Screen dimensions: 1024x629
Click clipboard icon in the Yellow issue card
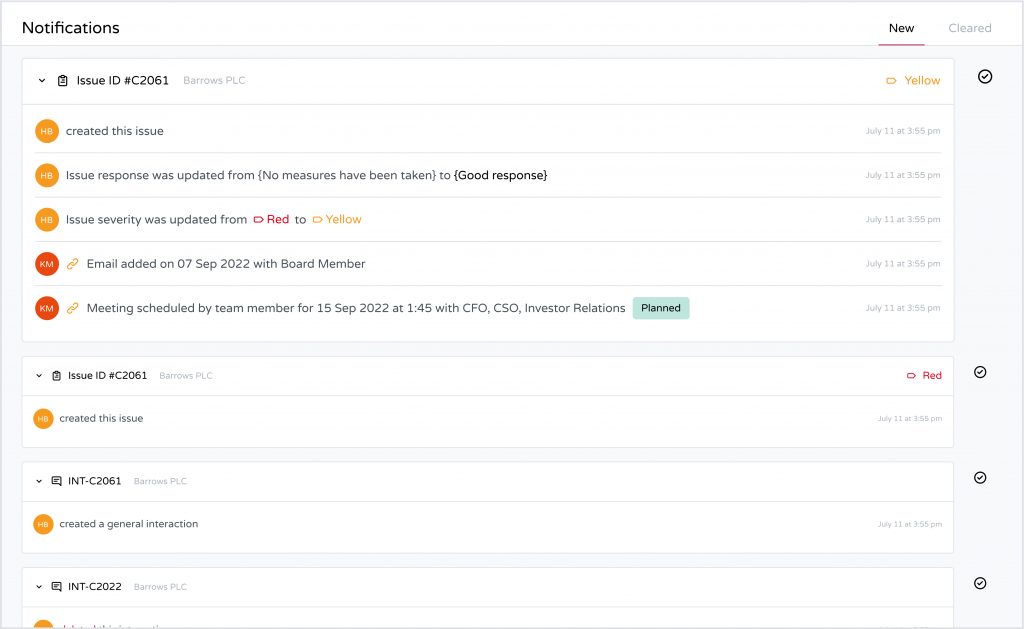click(x=63, y=81)
